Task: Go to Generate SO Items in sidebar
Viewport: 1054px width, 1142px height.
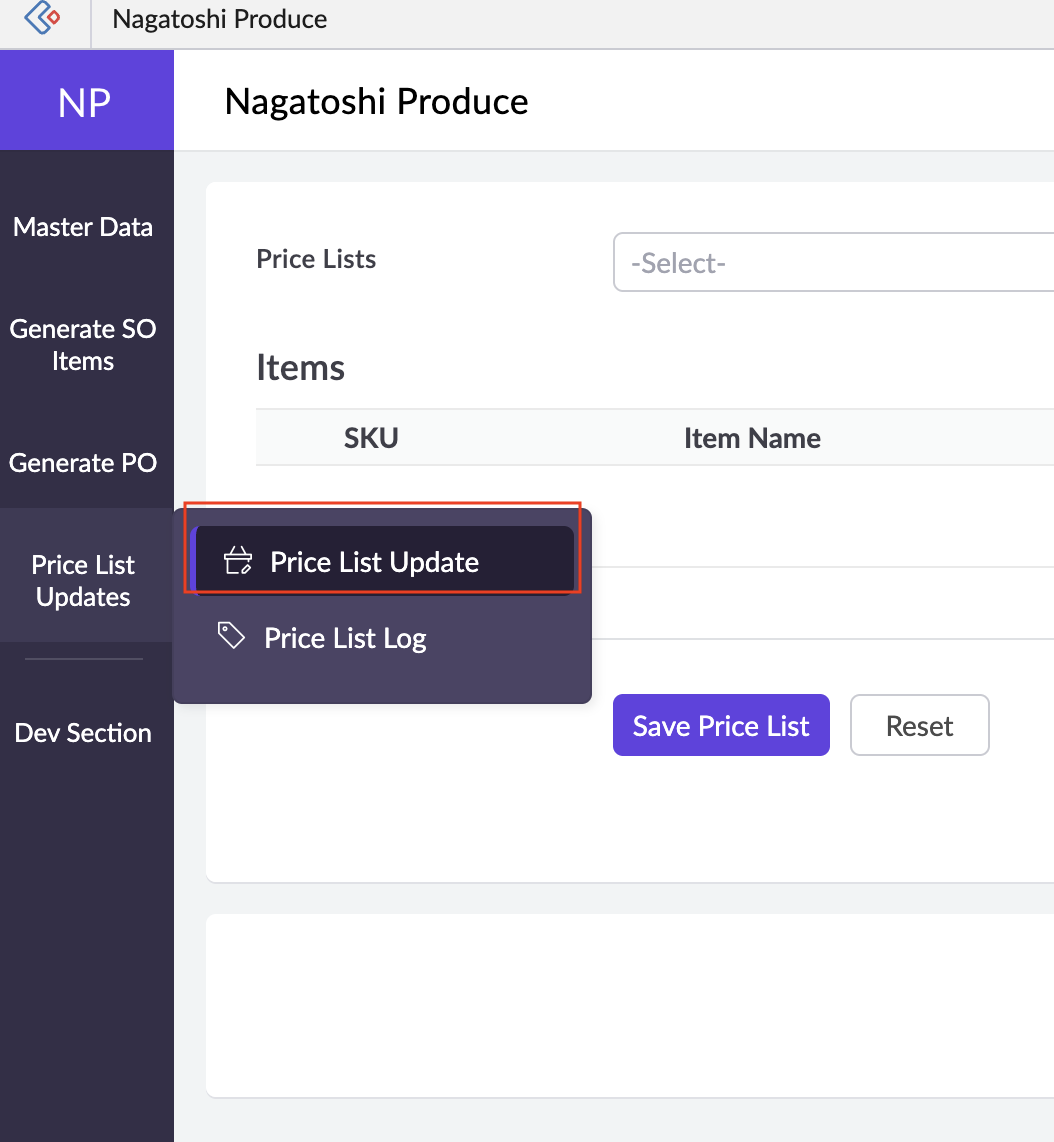Action: pos(83,345)
